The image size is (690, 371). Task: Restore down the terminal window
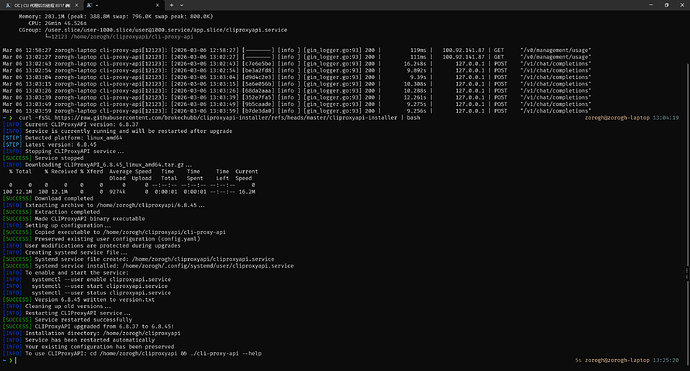point(666,5)
